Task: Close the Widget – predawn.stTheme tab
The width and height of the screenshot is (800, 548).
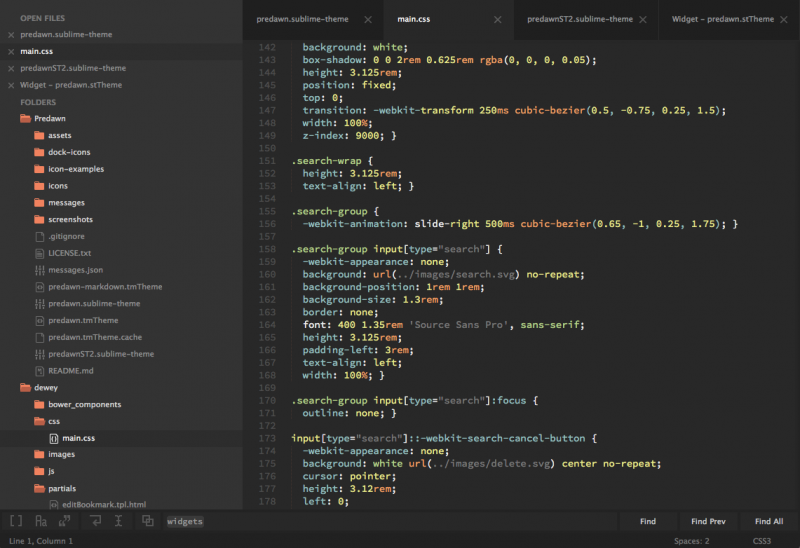Action: point(784,19)
